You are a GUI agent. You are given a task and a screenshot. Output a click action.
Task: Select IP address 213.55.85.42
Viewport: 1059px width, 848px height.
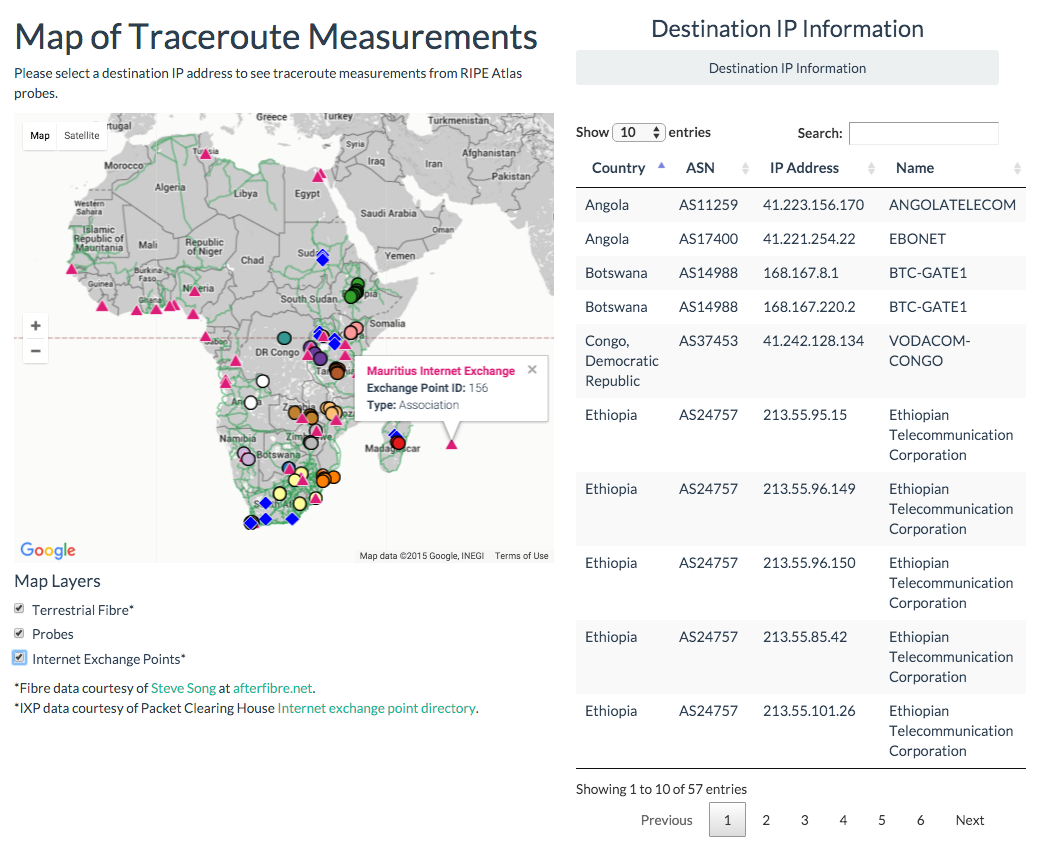click(x=805, y=637)
